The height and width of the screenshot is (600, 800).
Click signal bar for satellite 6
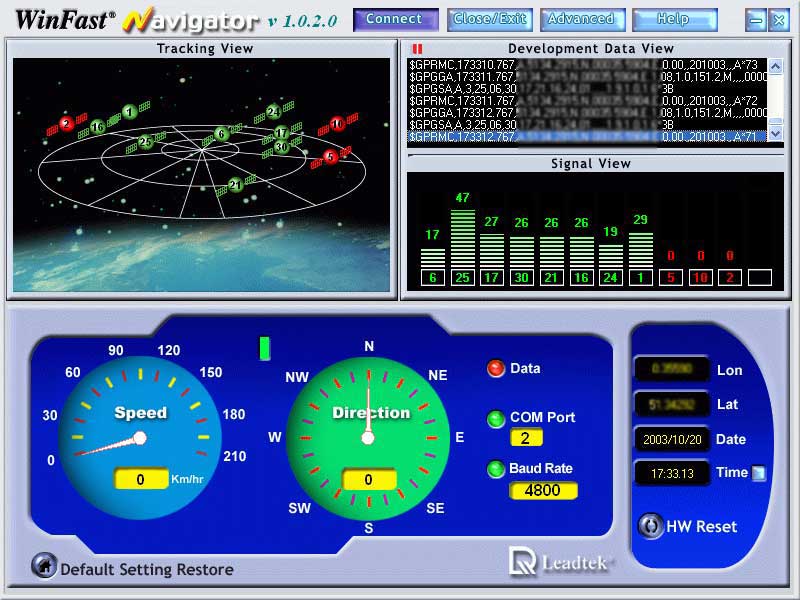[433, 258]
